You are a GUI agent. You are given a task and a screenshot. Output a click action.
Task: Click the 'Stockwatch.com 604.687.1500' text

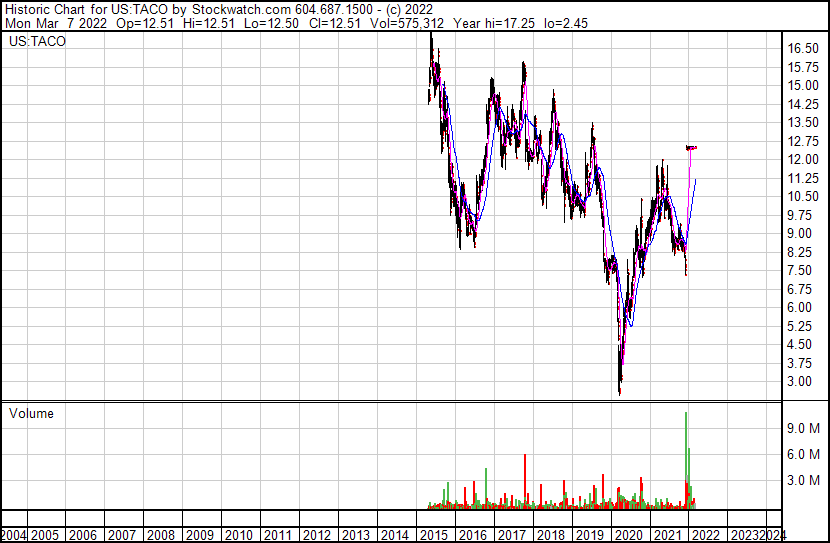pyautogui.click(x=283, y=10)
